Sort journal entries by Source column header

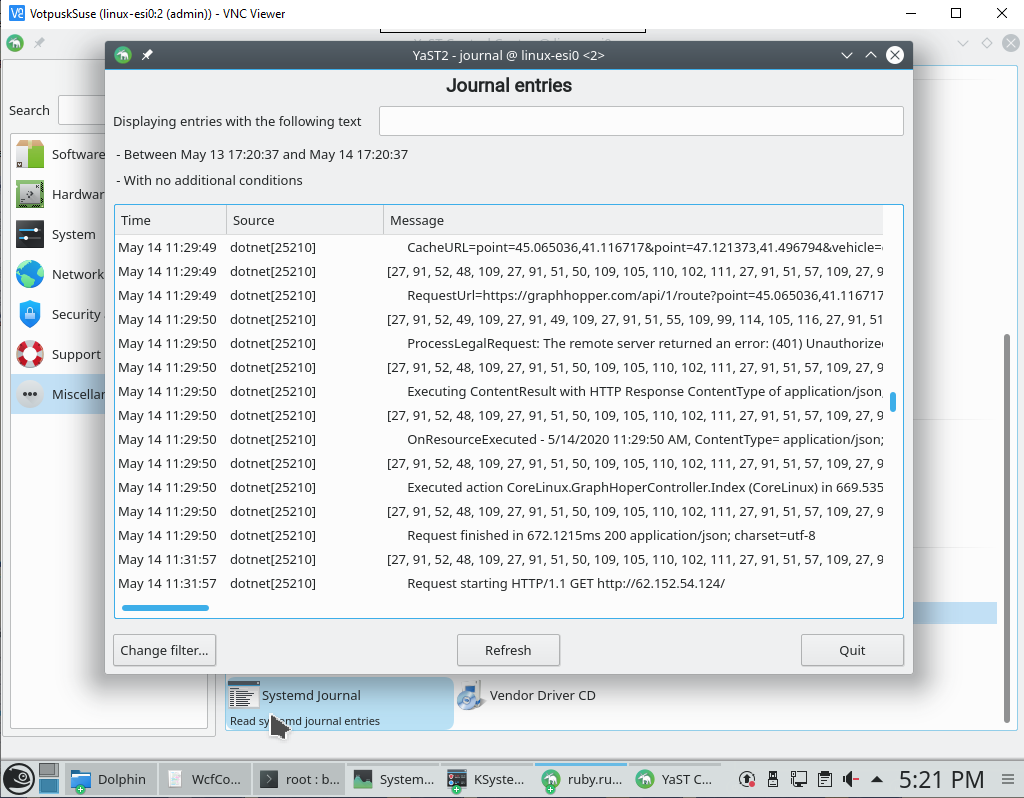[x=305, y=221]
